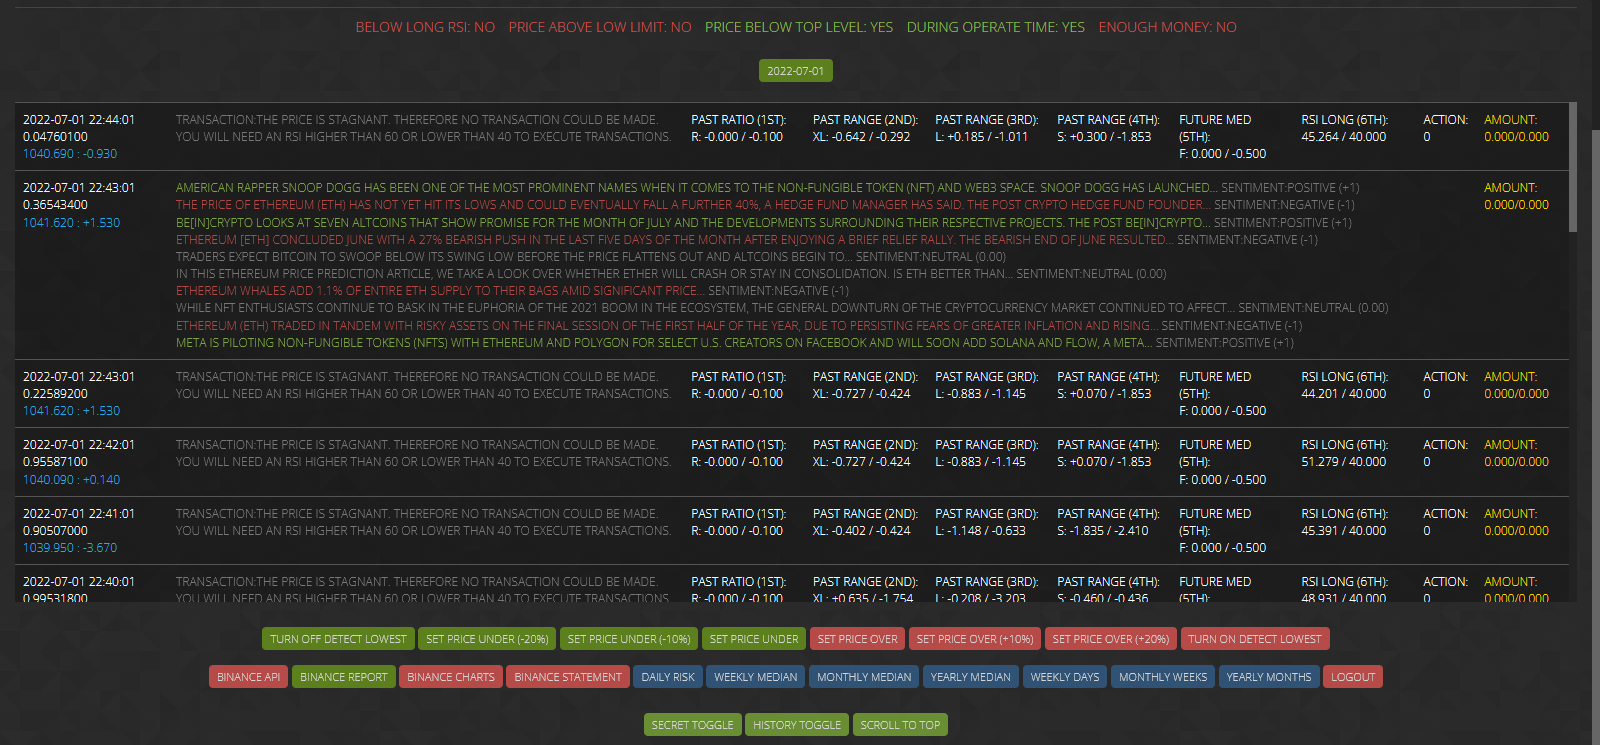
Task: Open the Binance API page
Action: coord(249,677)
